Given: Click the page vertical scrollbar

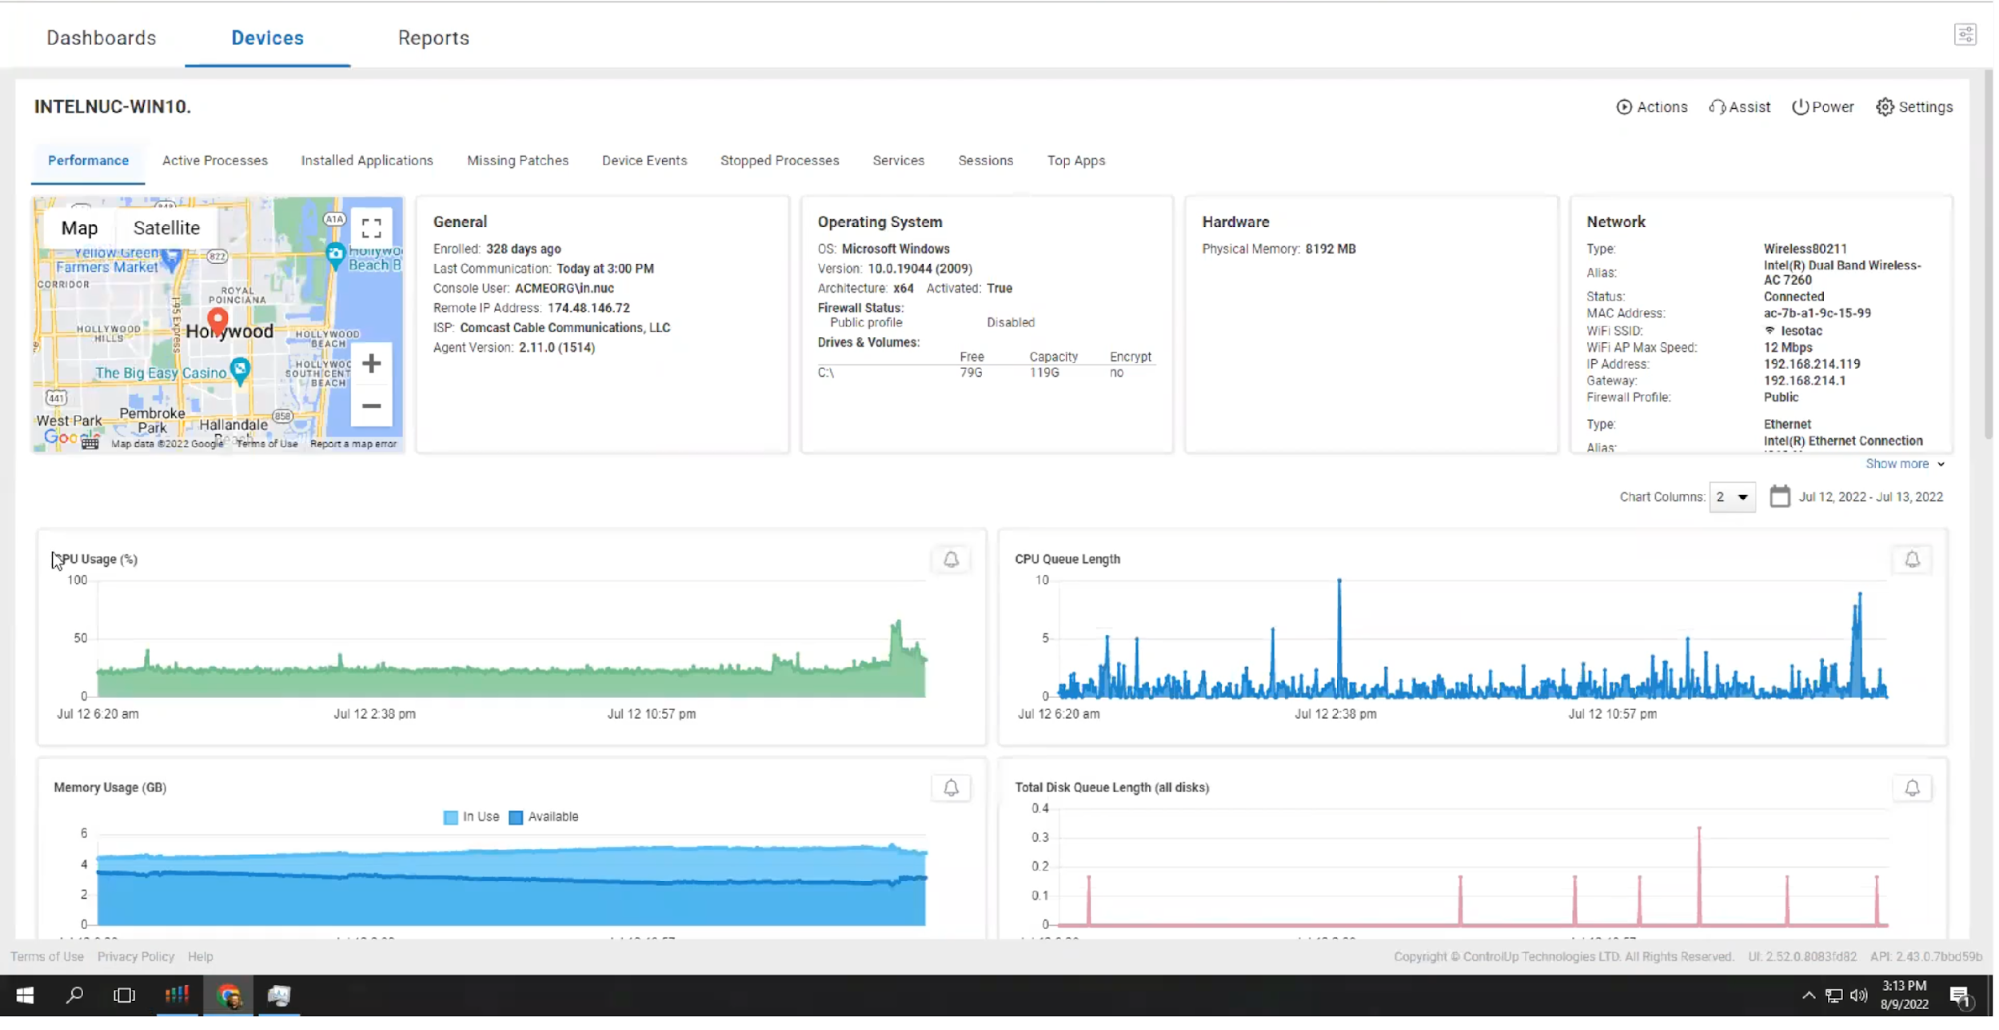Looking at the screenshot, I should tap(1987, 255).
